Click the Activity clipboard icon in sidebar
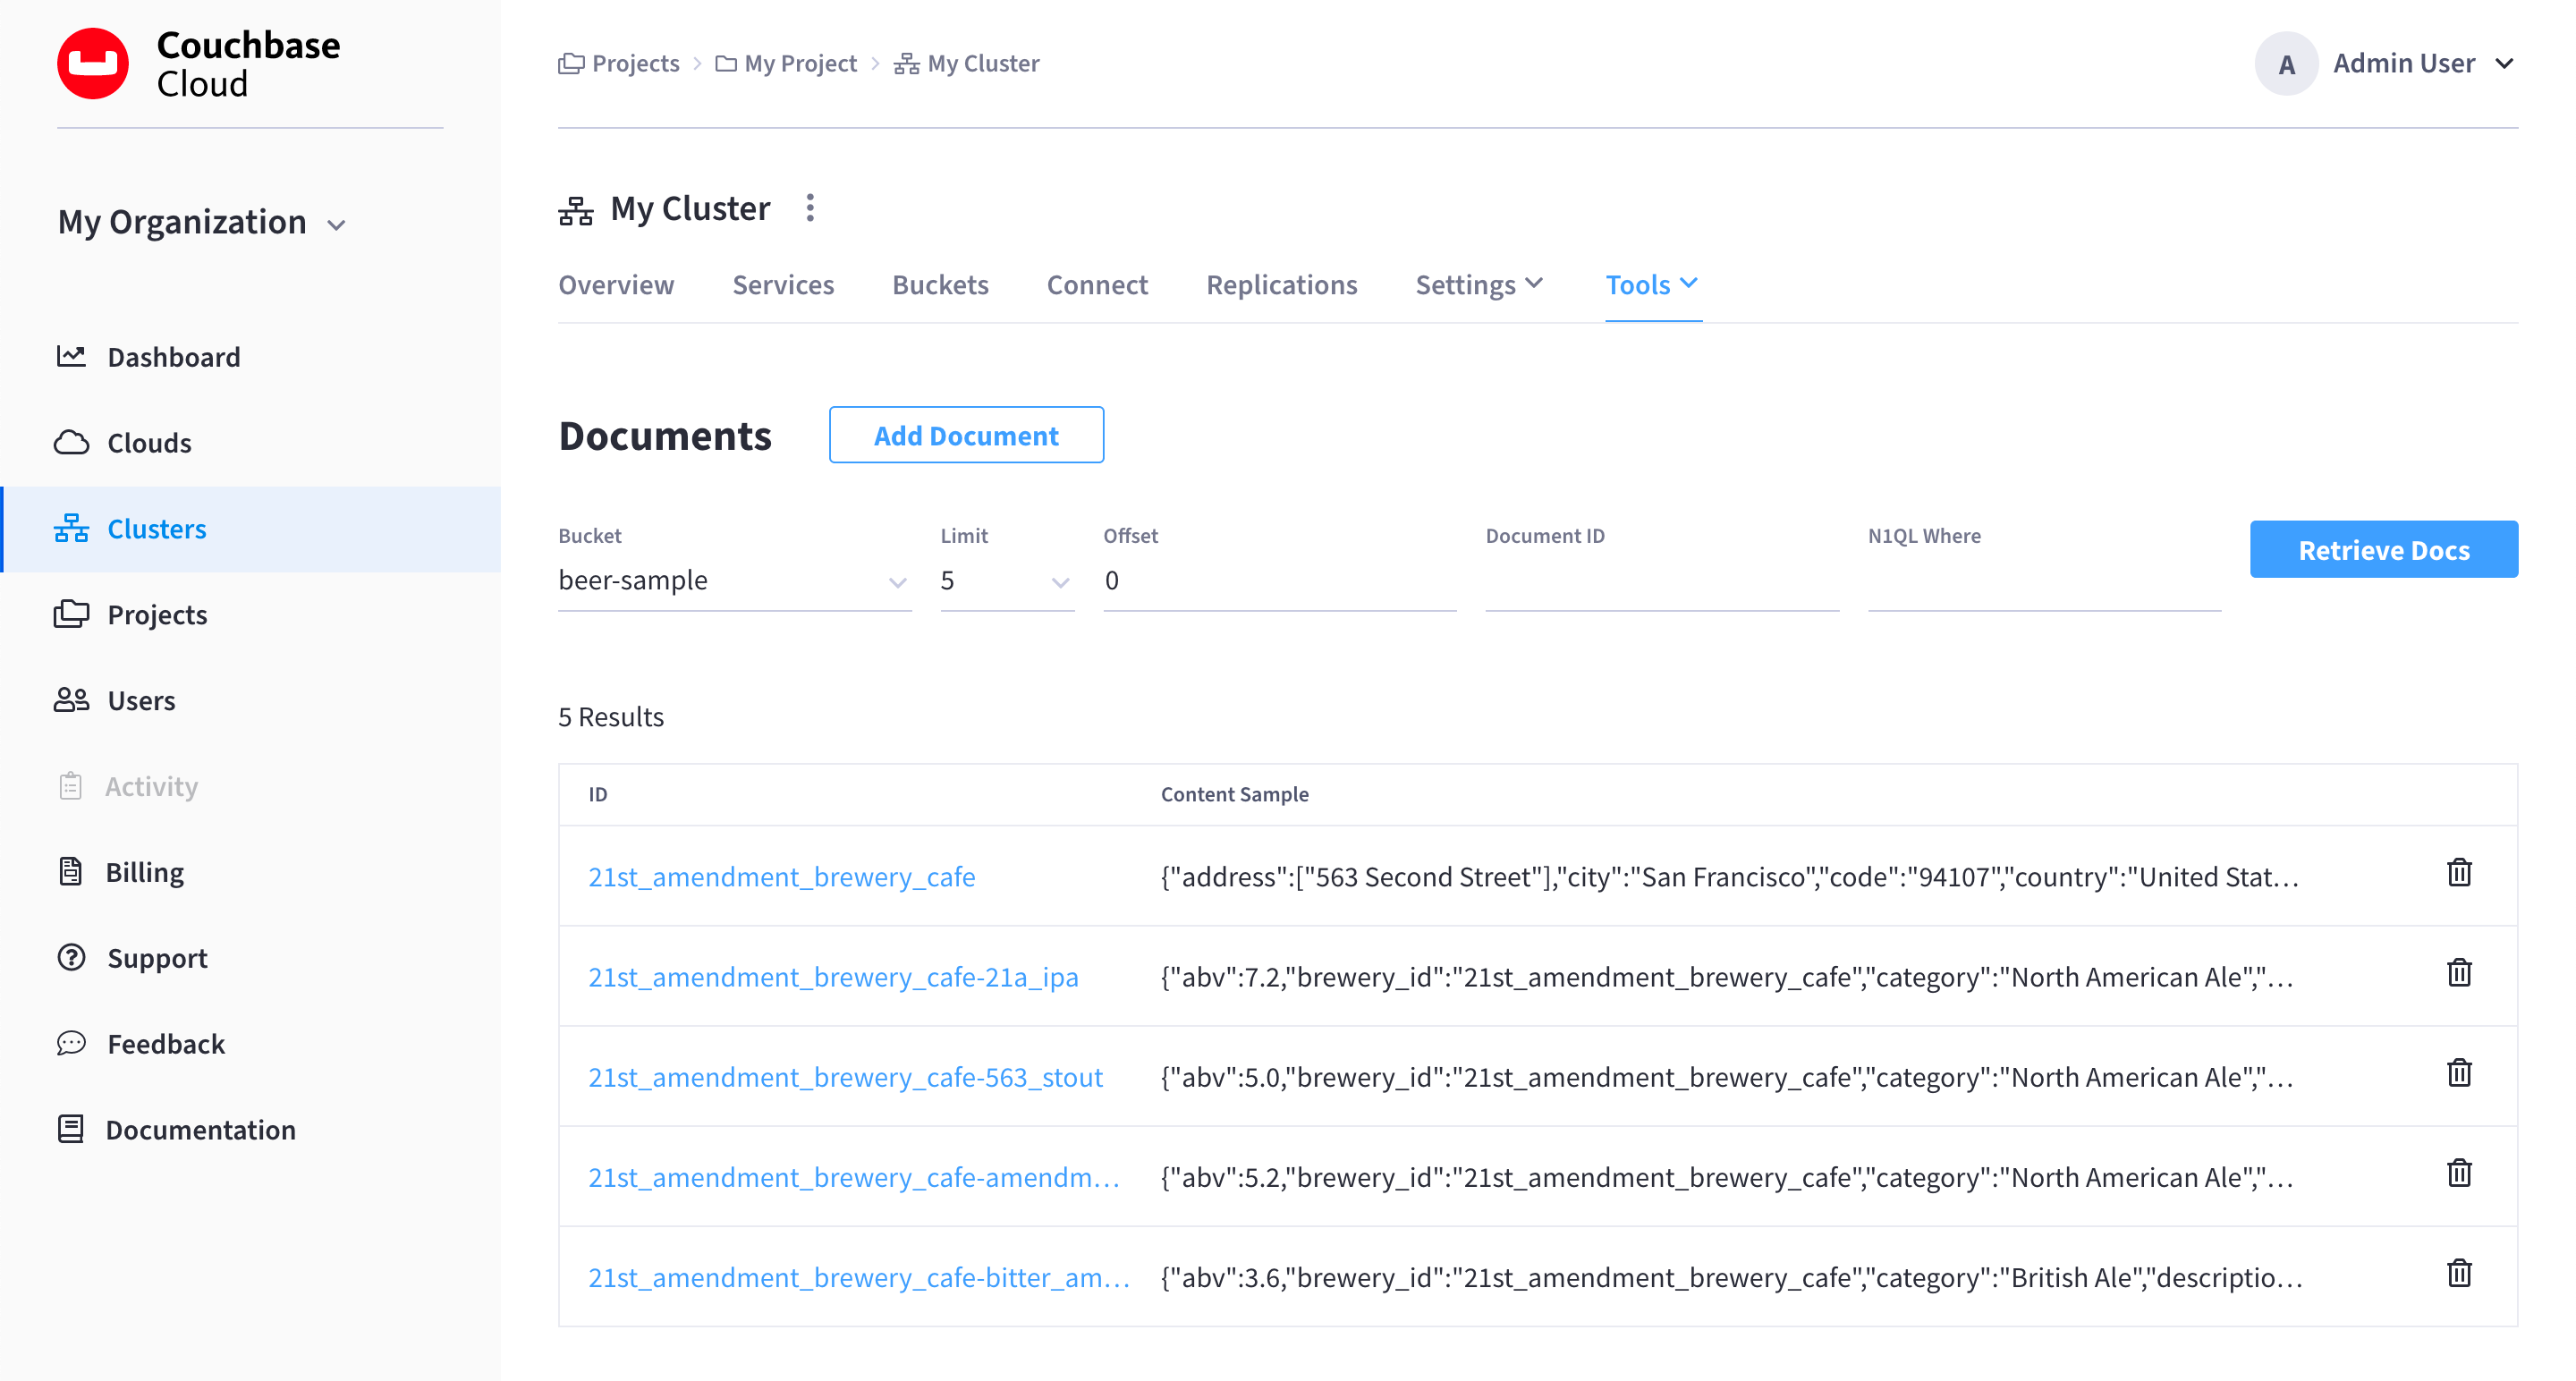This screenshot has height=1381, width=2576. (70, 786)
